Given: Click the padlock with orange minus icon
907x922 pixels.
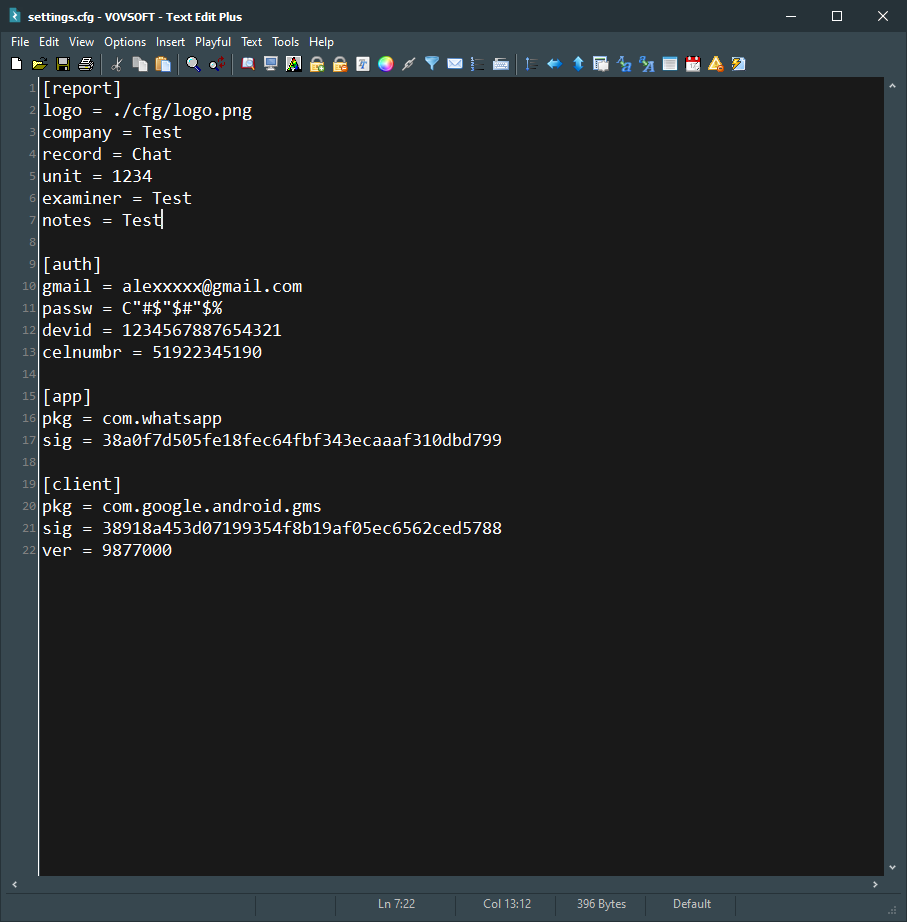Looking at the screenshot, I should coord(339,64).
